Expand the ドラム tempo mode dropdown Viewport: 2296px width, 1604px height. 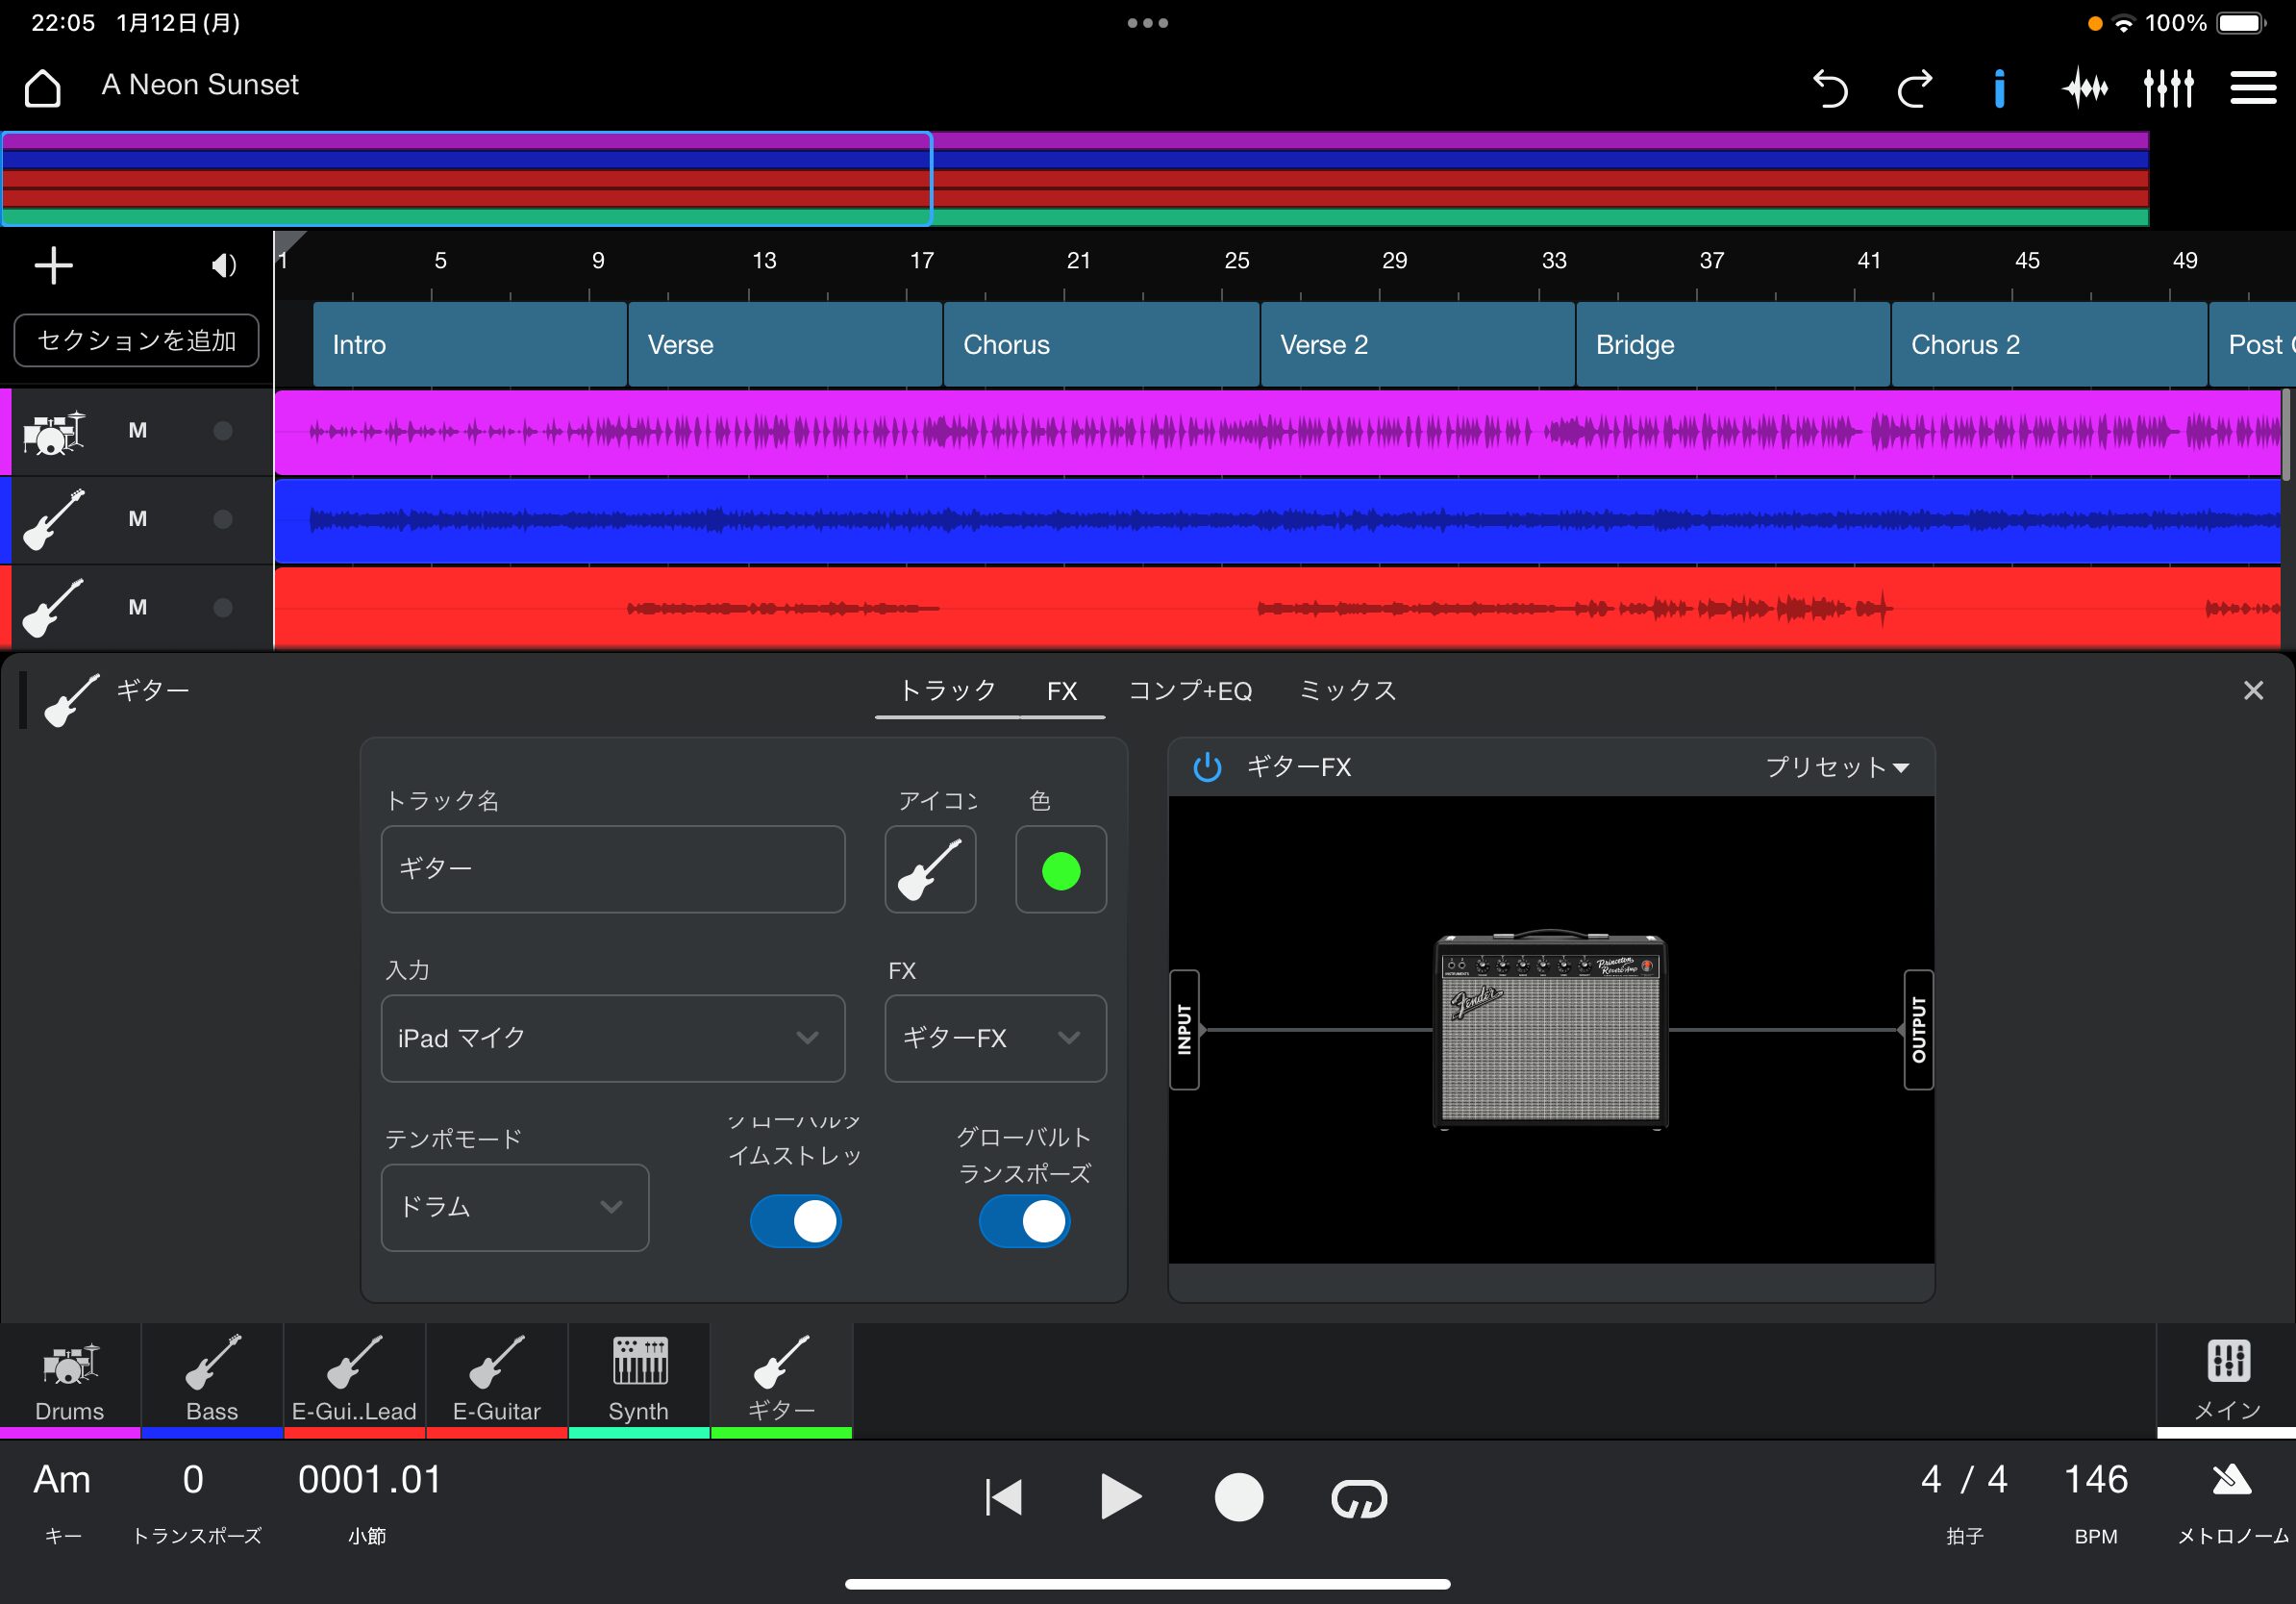coord(514,1207)
